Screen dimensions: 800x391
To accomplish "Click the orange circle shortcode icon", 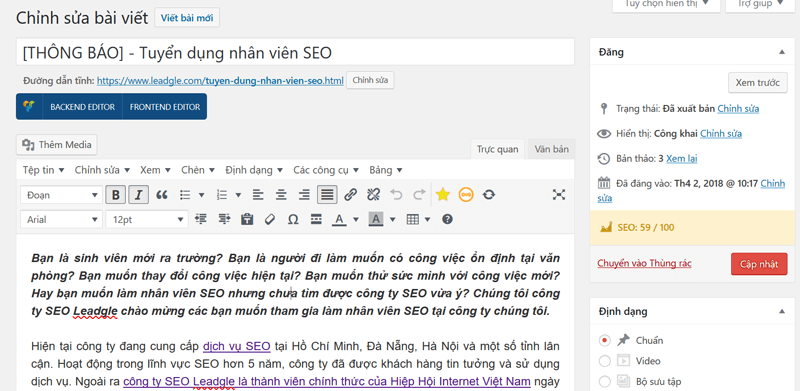I will click(466, 194).
